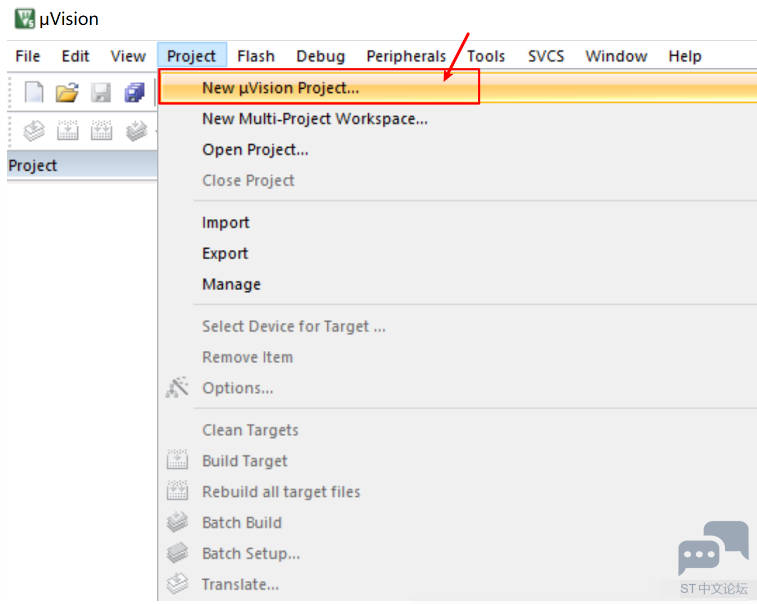Image resolution: width=757 pixels, height=604 pixels.
Task: Click the icon beside Batch Build entry
Action: pyautogui.click(x=177, y=522)
